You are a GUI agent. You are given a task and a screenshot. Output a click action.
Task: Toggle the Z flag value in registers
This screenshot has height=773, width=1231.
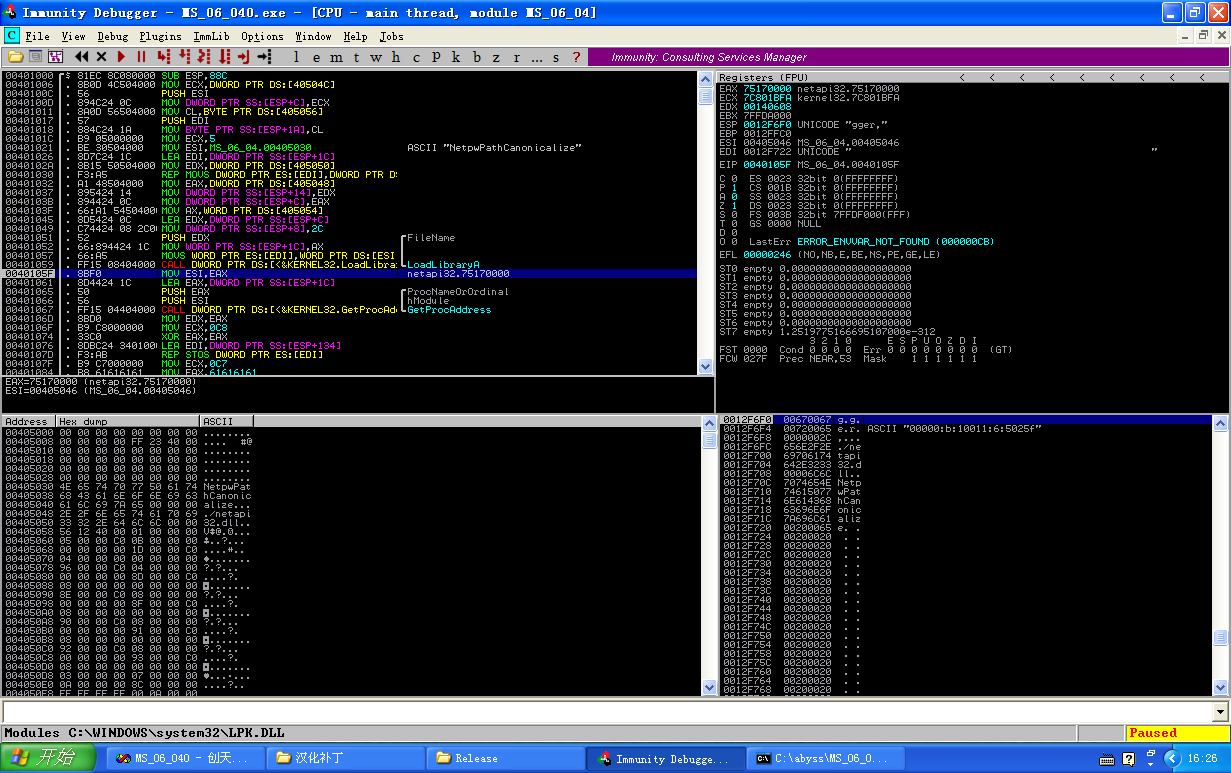[x=733, y=205]
